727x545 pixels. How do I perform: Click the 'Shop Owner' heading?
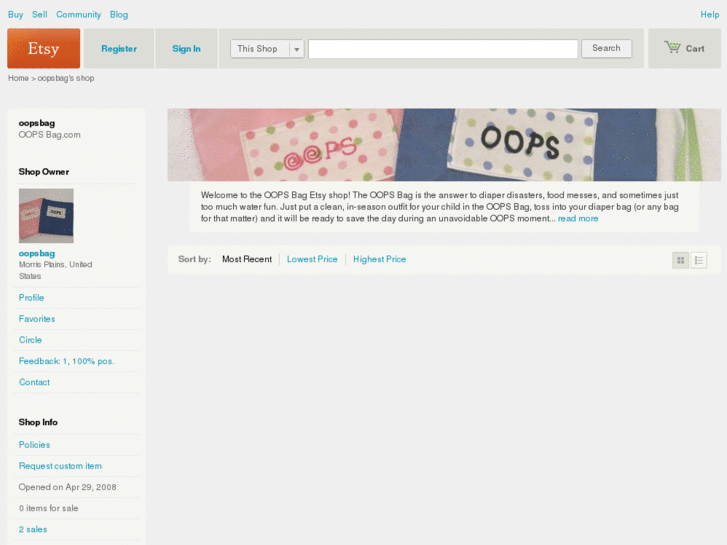[x=44, y=172]
